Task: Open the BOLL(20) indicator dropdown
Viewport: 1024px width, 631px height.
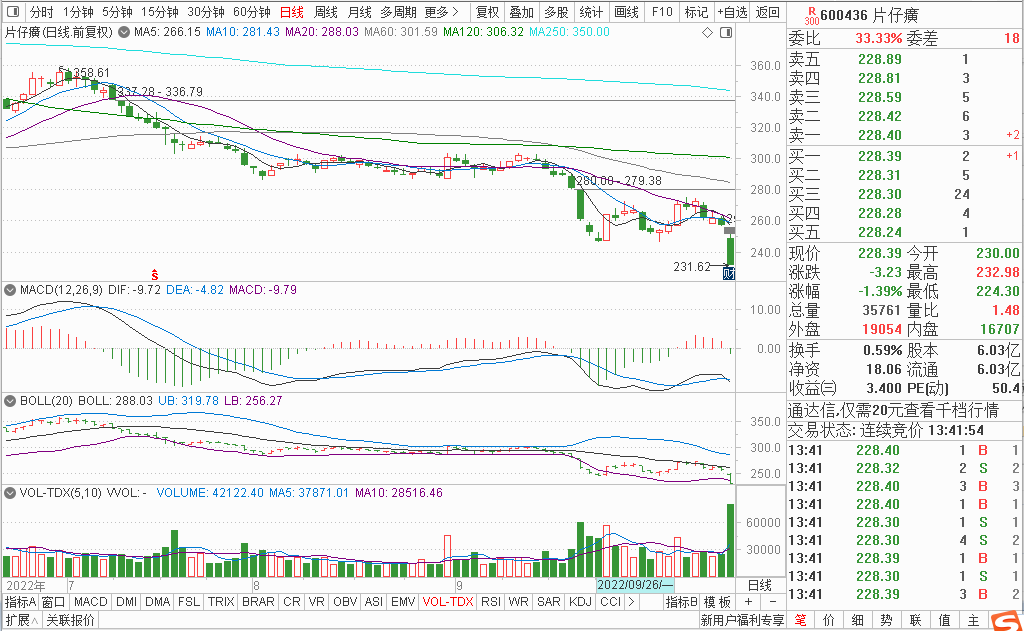Action: (x=10, y=400)
